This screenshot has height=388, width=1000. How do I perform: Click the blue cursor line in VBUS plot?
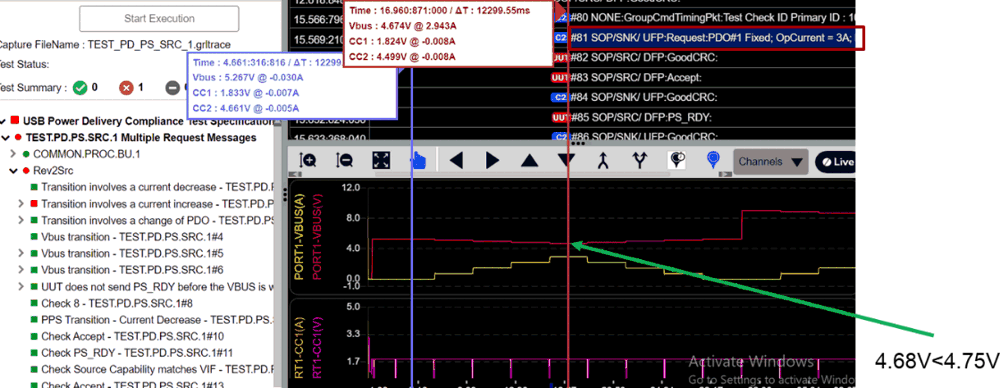[413, 236]
